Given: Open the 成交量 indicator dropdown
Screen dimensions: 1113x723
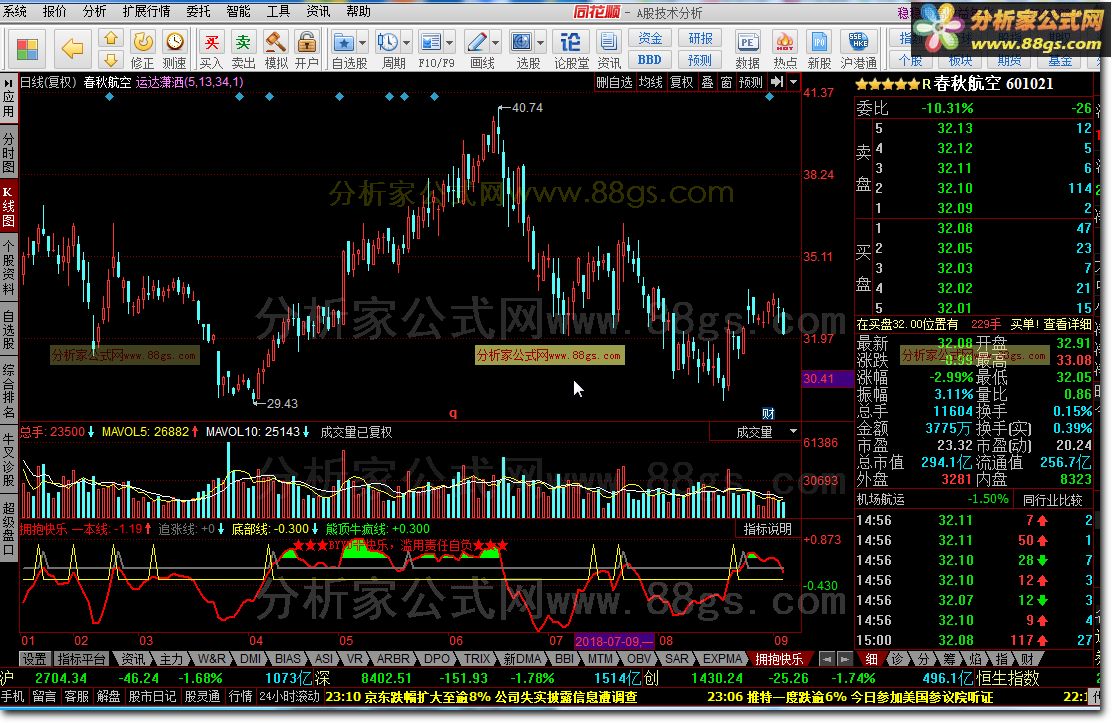Looking at the screenshot, I should coord(793,431).
